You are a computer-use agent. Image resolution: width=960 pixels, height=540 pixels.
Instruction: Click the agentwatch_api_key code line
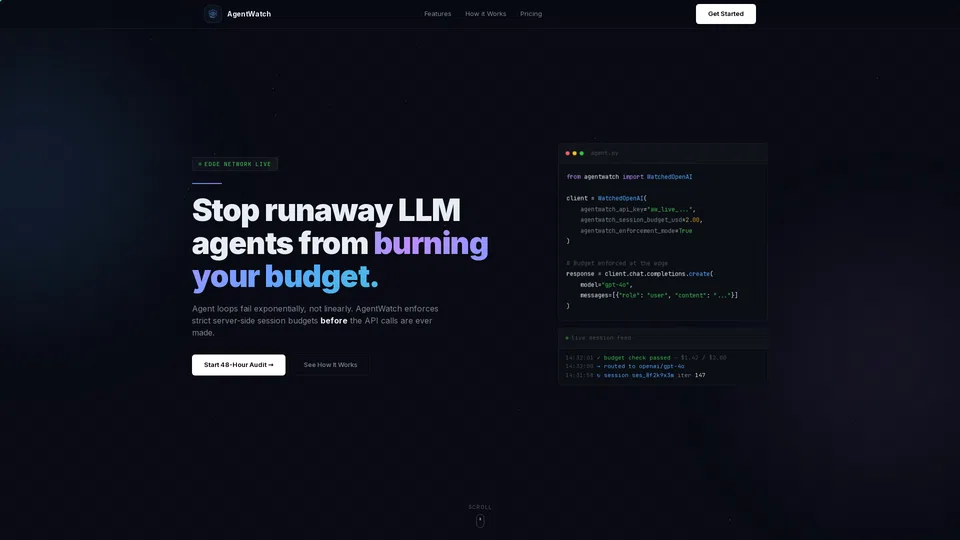coord(637,209)
